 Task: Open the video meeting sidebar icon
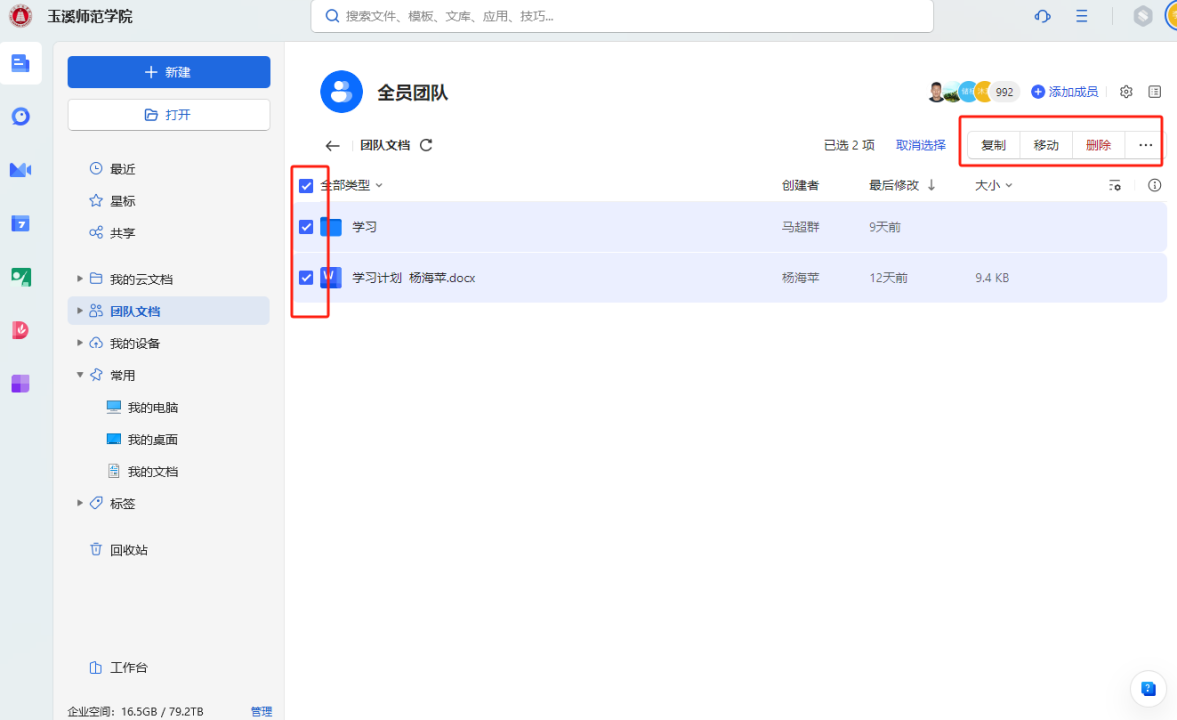click(x=20, y=170)
